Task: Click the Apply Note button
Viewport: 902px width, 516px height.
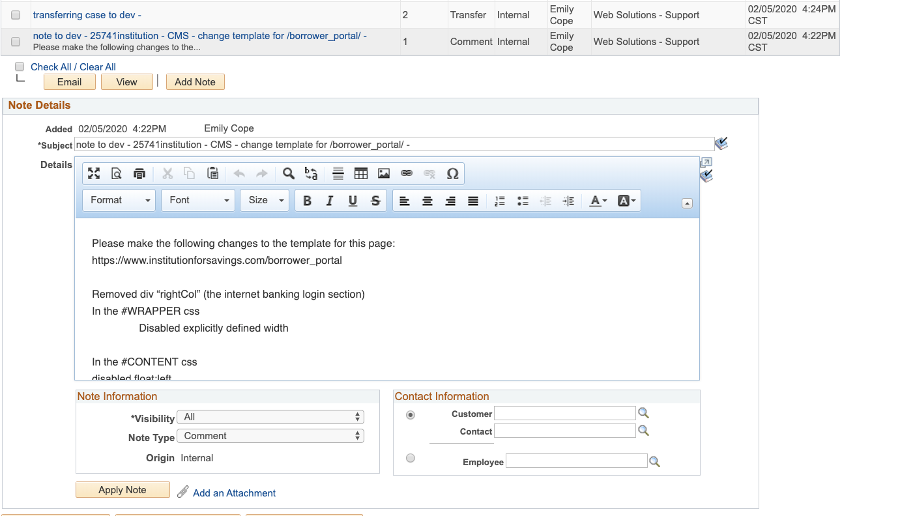Action: click(122, 490)
